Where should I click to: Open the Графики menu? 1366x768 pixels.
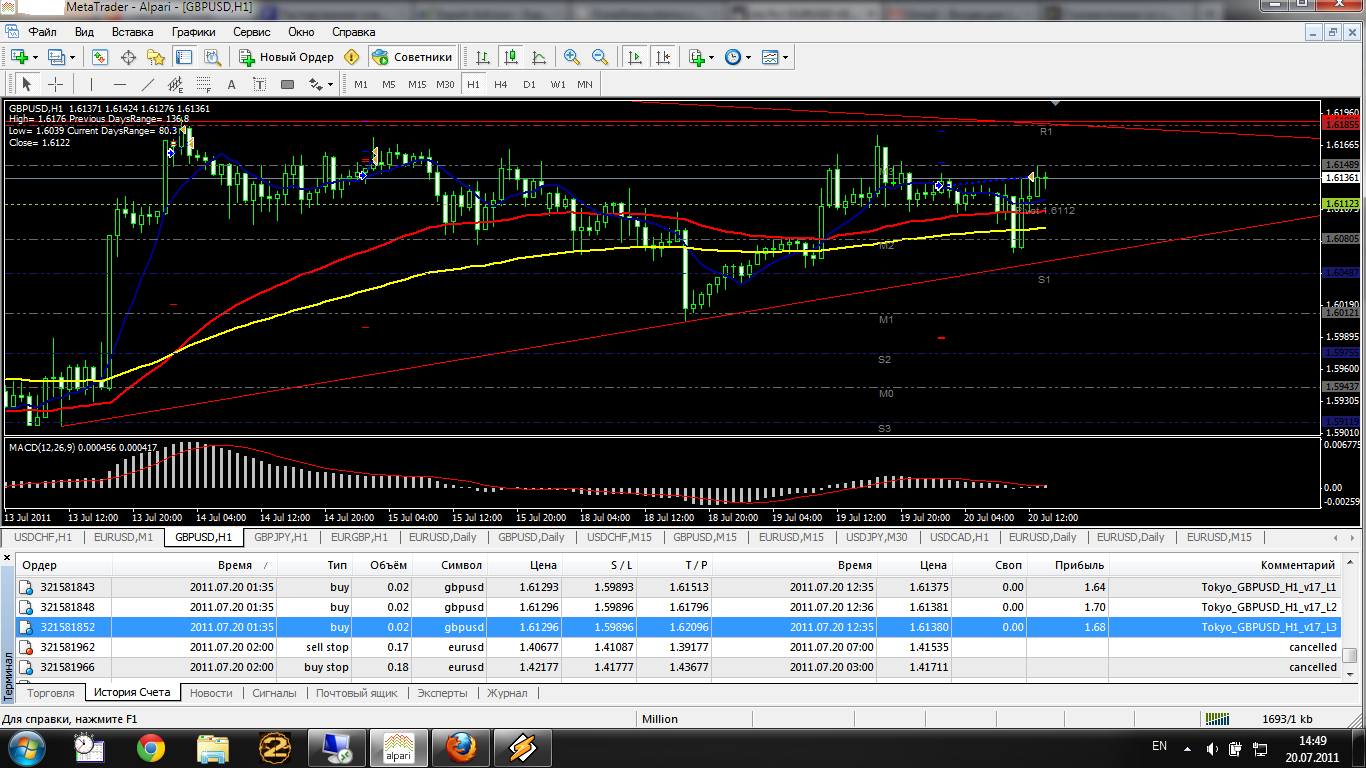(x=193, y=32)
